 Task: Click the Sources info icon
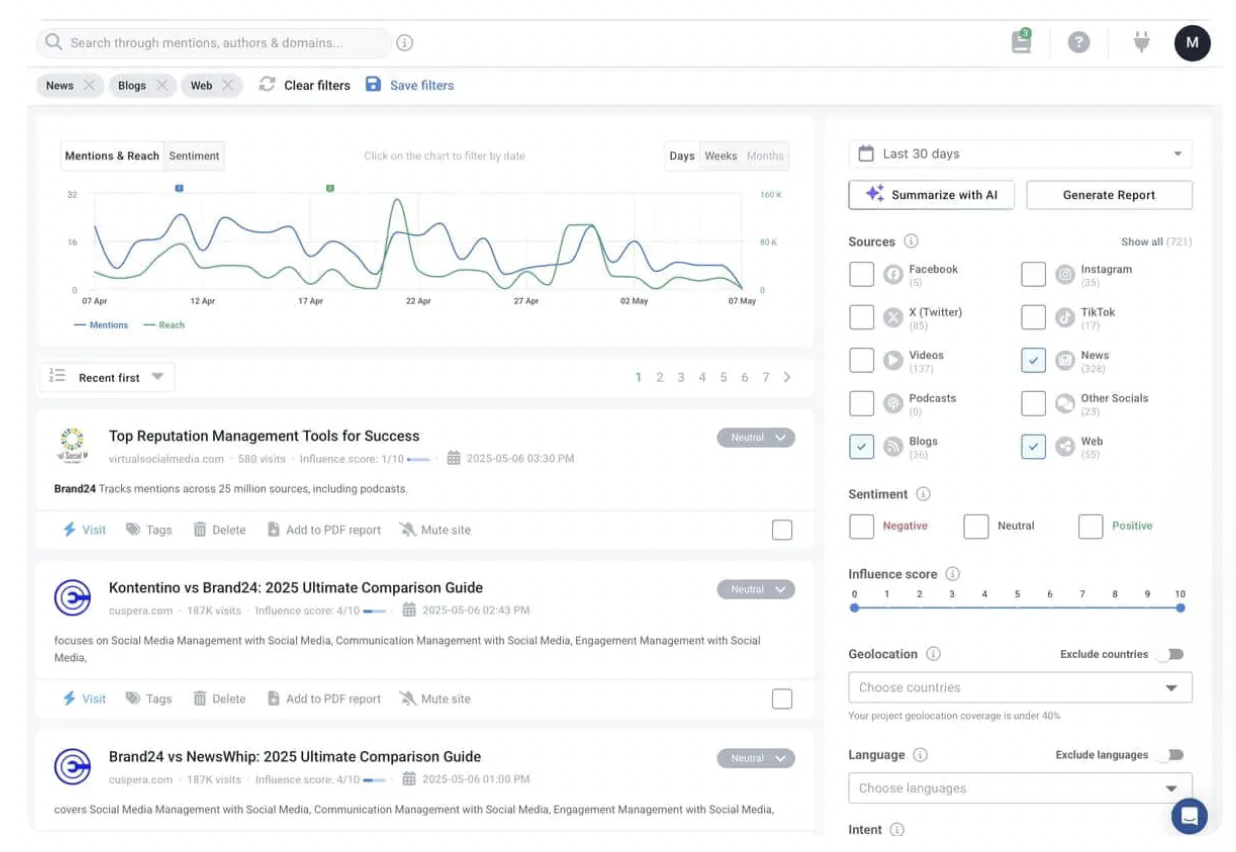(911, 242)
